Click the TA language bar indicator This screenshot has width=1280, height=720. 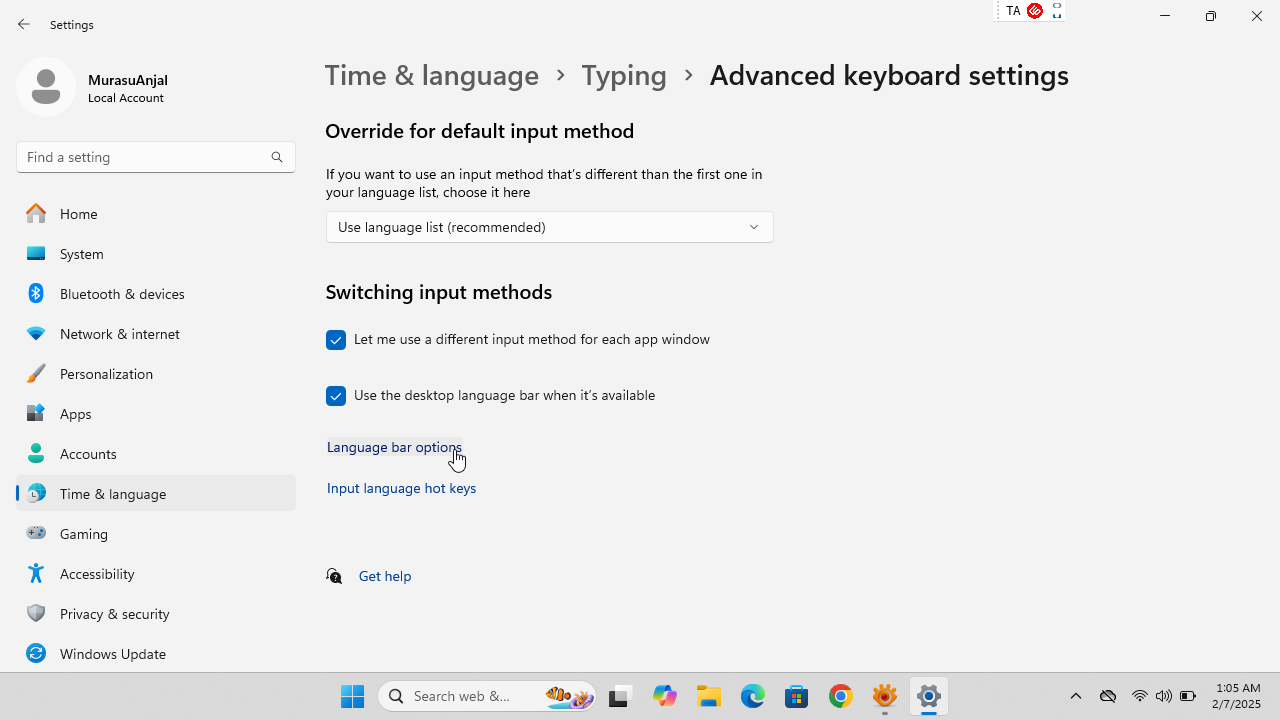pos(1013,11)
